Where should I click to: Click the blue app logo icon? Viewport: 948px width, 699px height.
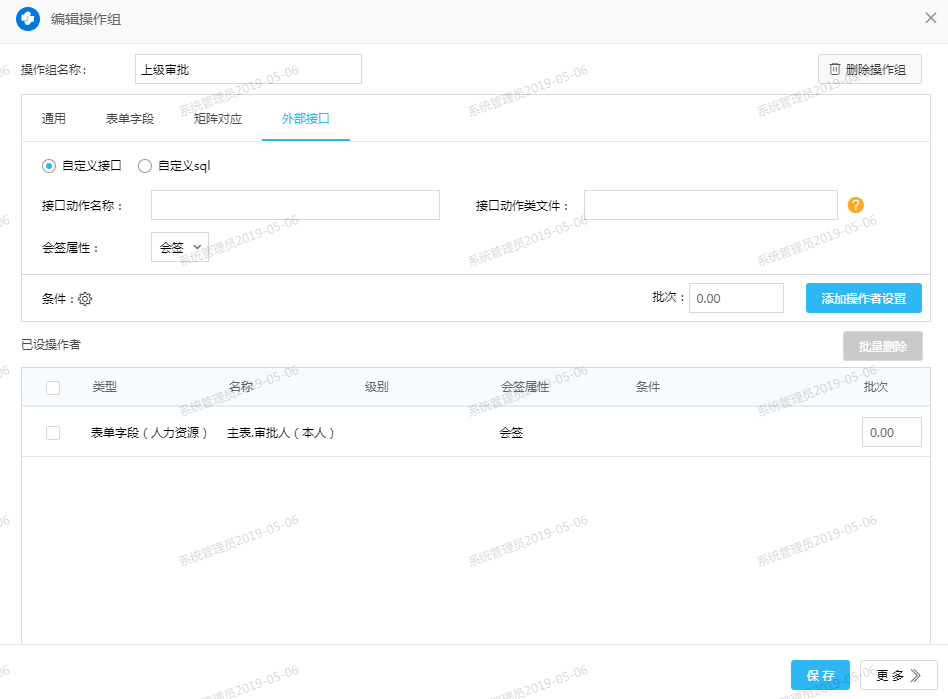[x=28, y=19]
